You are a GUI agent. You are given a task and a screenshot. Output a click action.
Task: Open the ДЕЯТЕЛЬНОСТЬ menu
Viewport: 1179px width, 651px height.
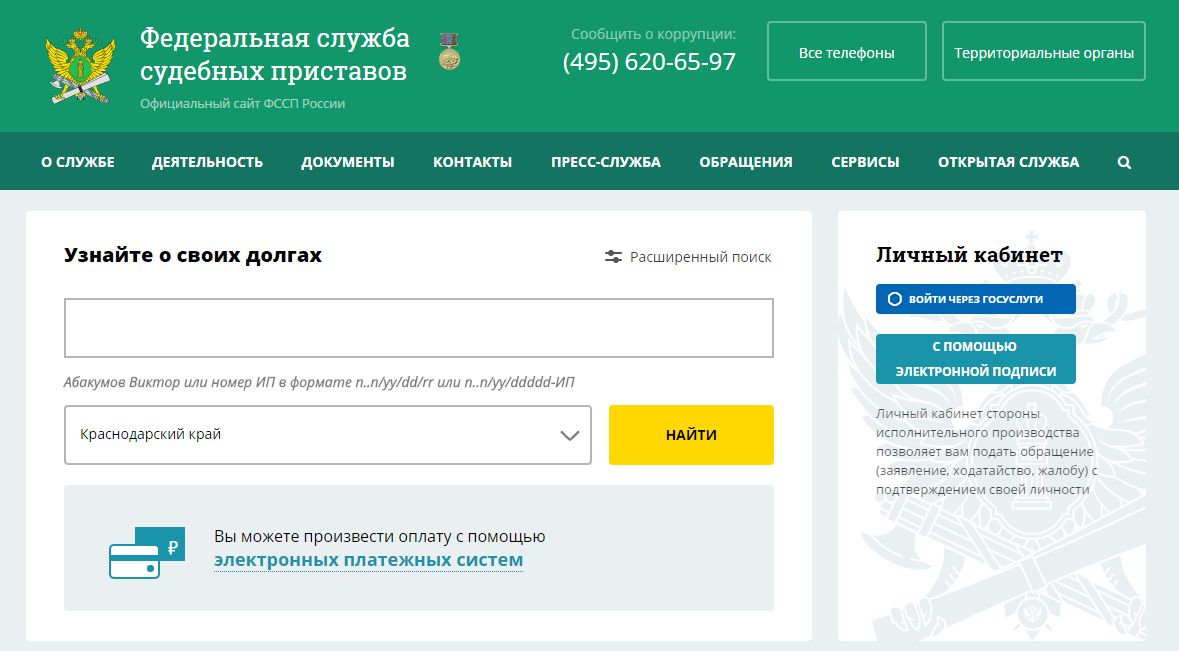click(x=208, y=162)
